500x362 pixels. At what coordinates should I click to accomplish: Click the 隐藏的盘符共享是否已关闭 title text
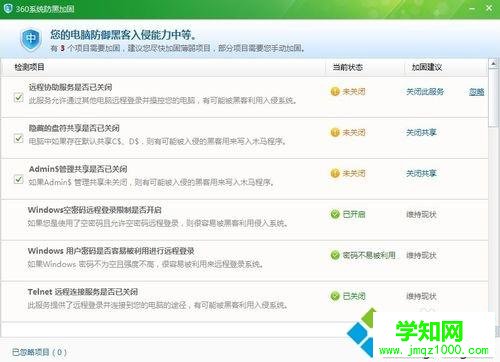[x=74, y=128]
